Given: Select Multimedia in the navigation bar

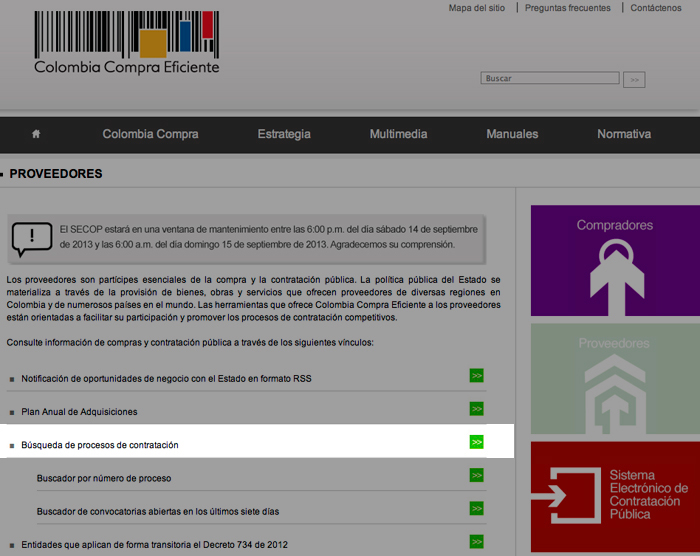Looking at the screenshot, I should 398,134.
